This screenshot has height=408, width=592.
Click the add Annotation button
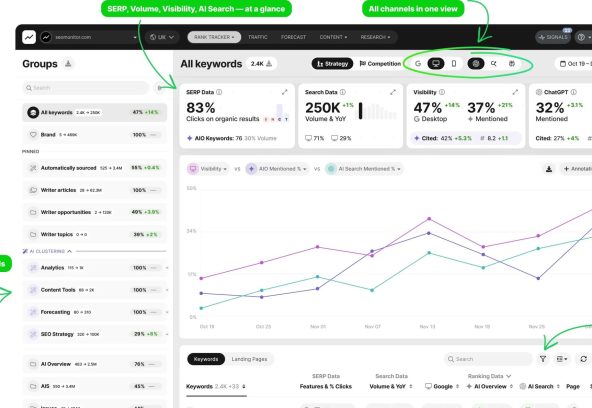click(577, 169)
